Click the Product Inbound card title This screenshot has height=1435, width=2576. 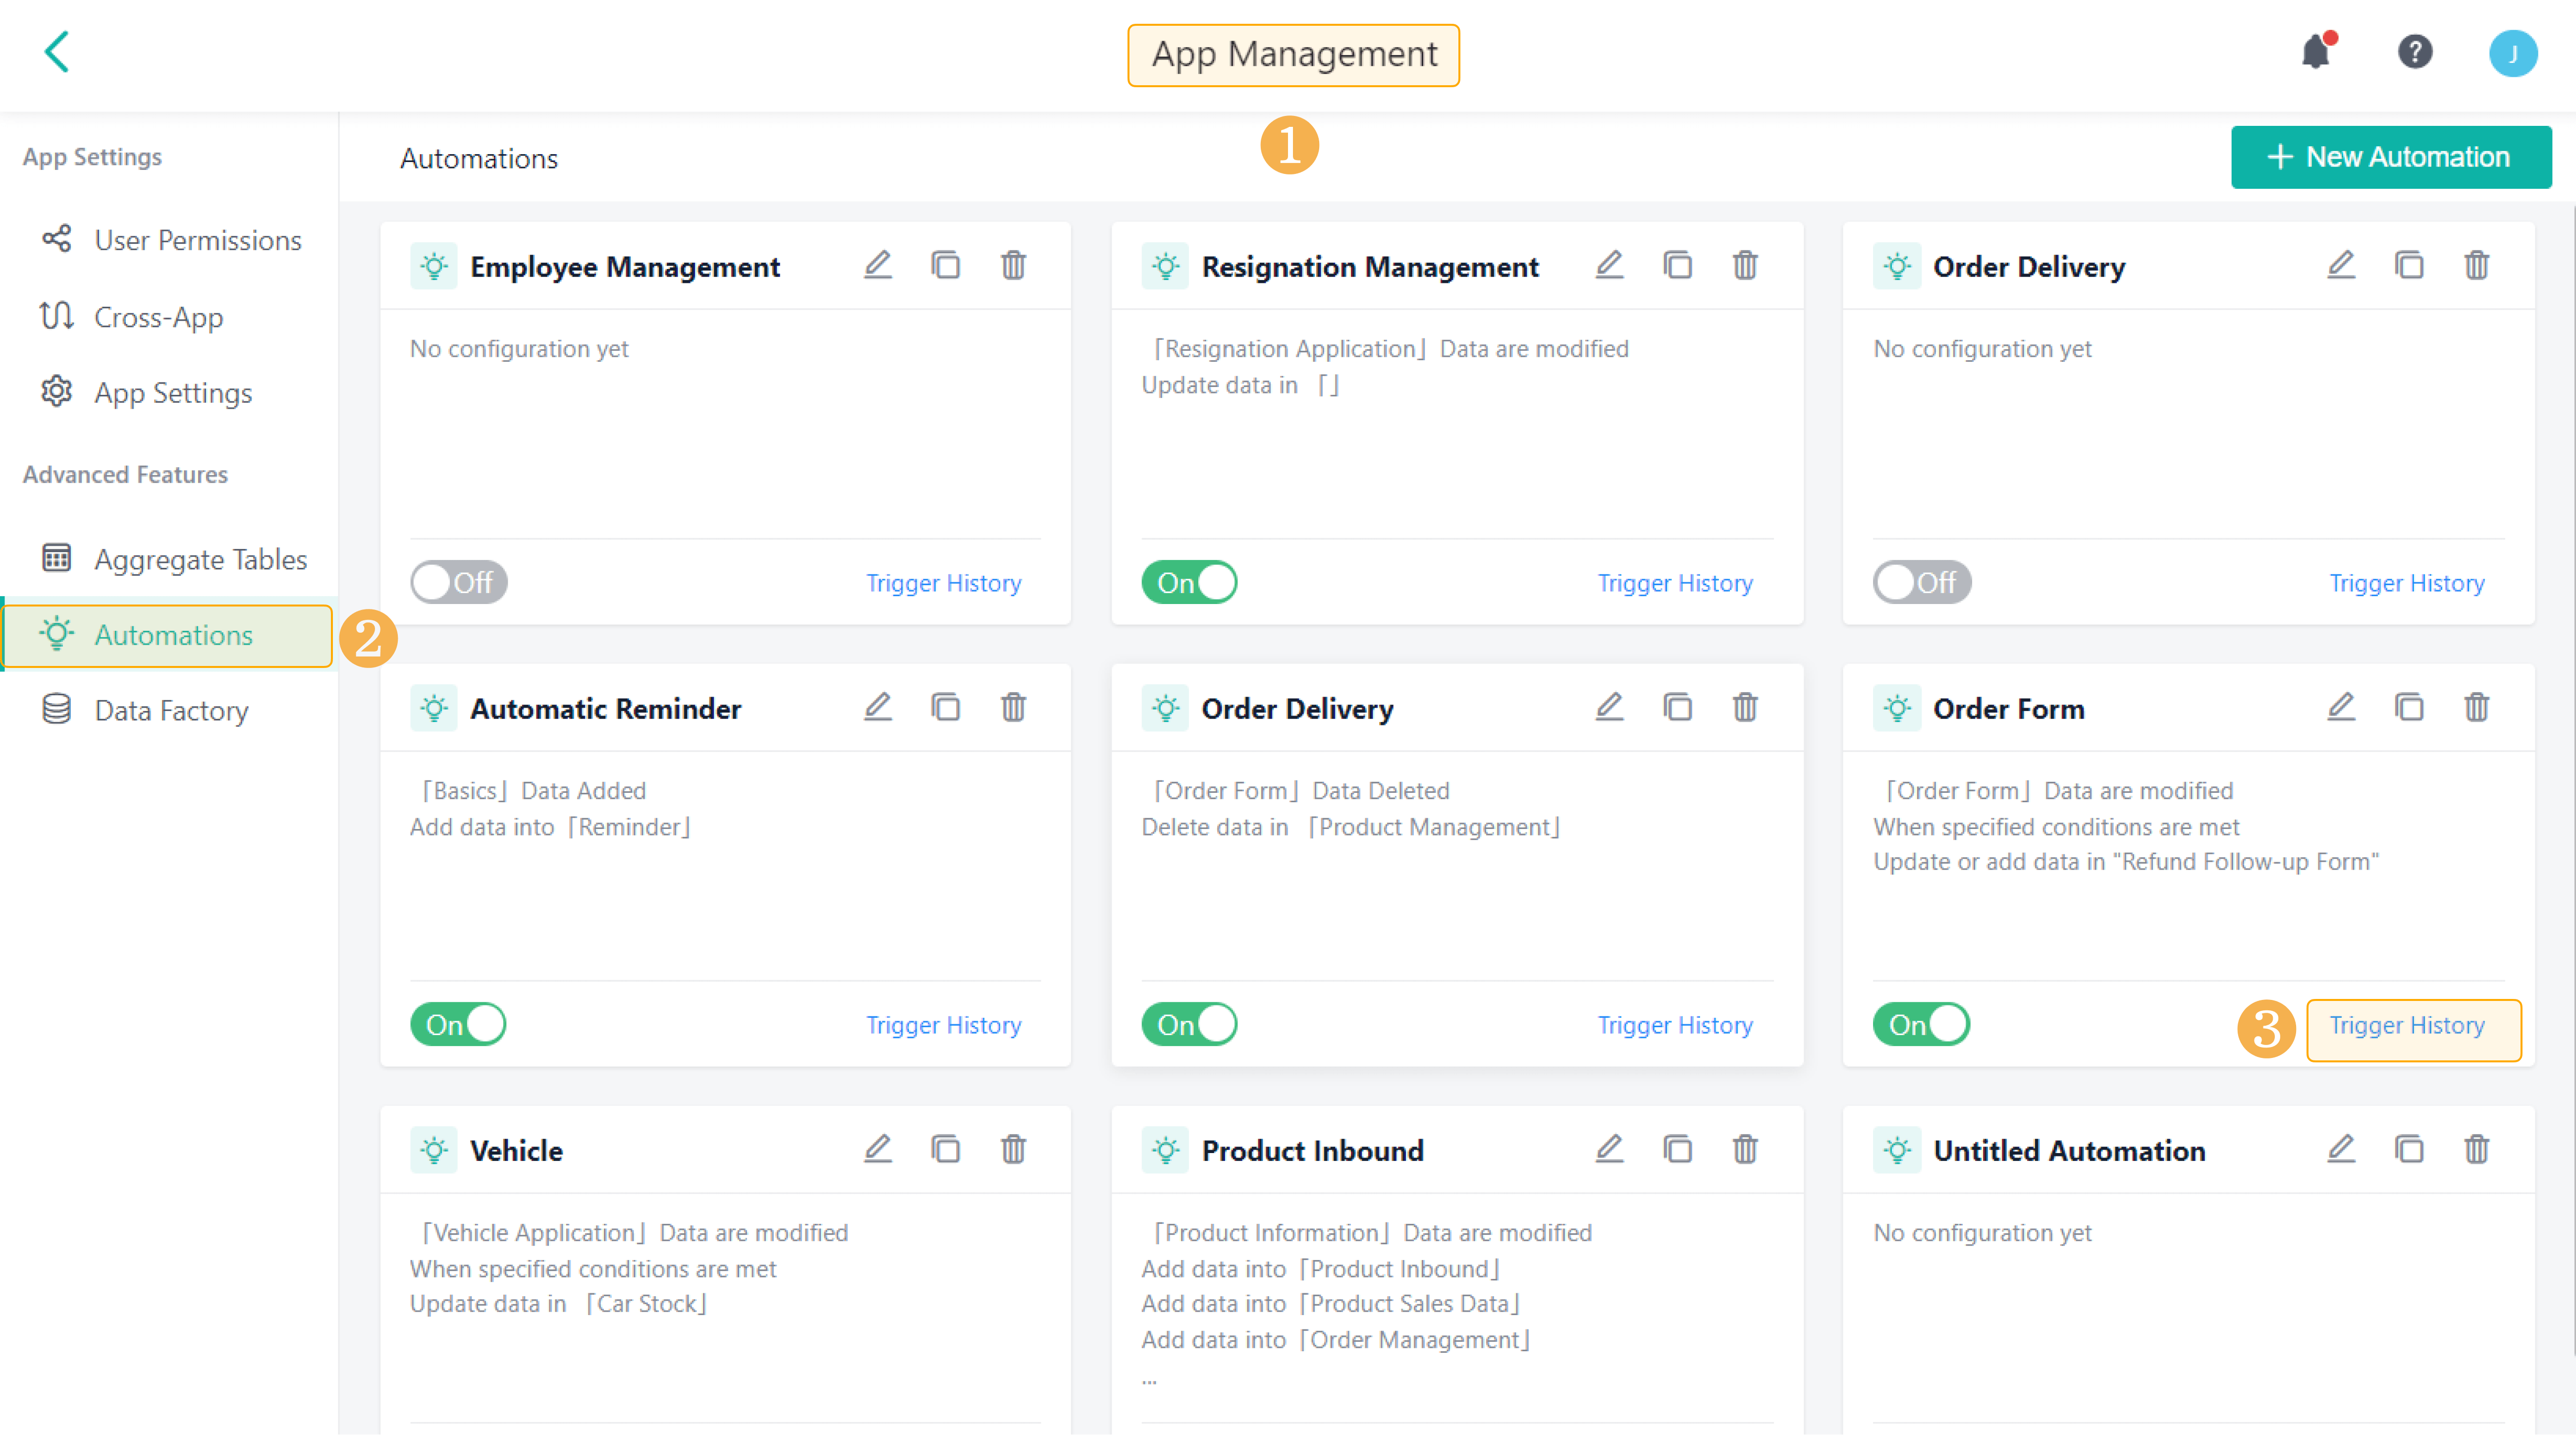(x=1313, y=1151)
